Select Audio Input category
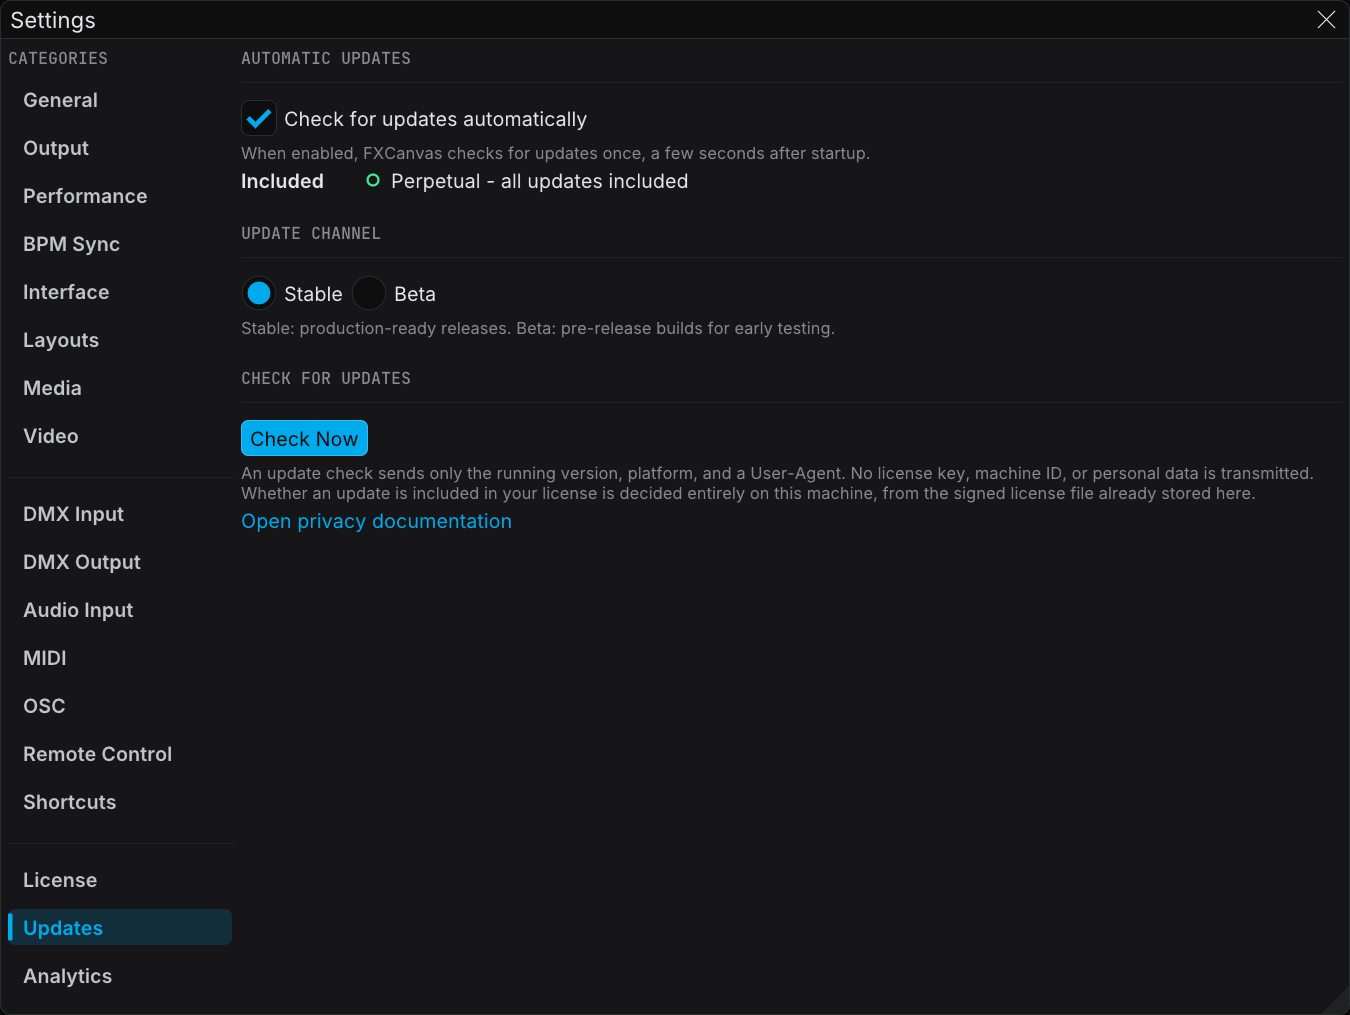 120,610
